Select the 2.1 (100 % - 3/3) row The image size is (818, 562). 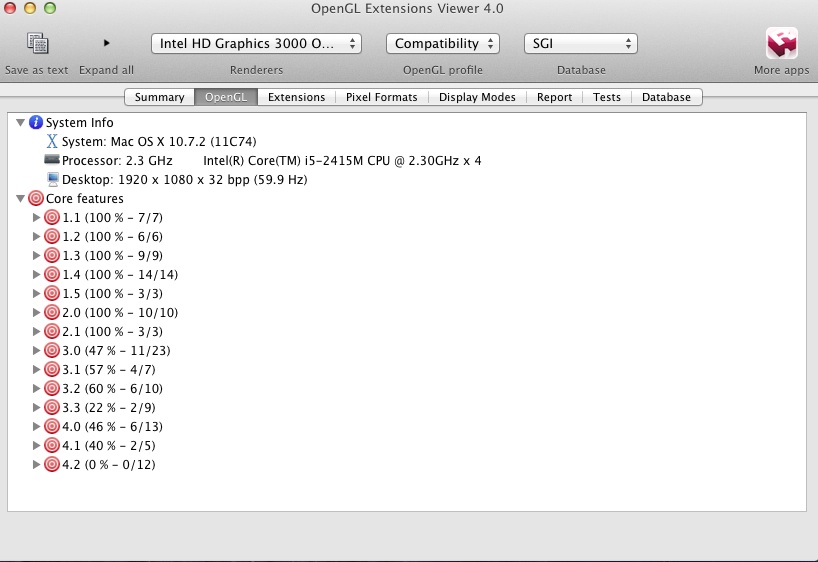tap(112, 331)
